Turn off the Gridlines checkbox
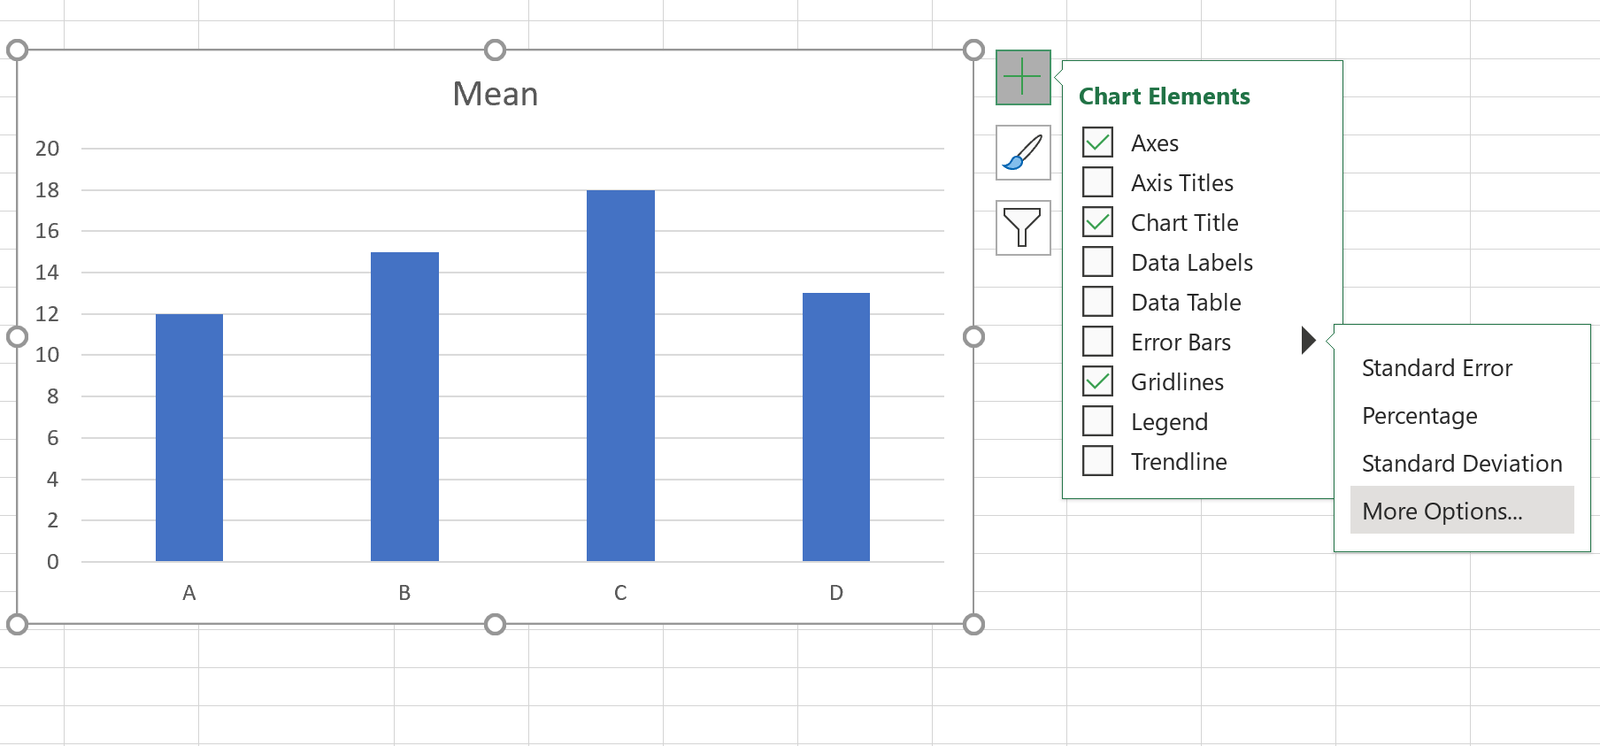Image resolution: width=1600 pixels, height=746 pixels. (1098, 382)
